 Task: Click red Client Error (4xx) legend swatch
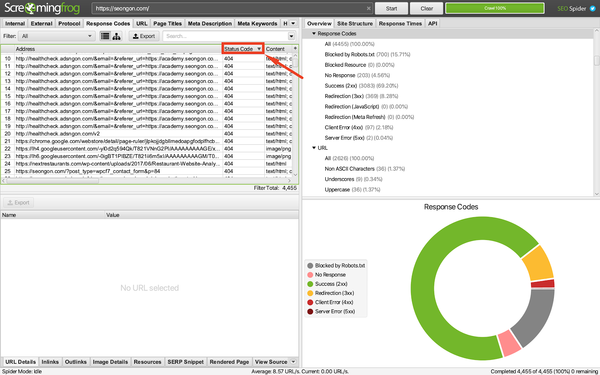click(x=310, y=302)
